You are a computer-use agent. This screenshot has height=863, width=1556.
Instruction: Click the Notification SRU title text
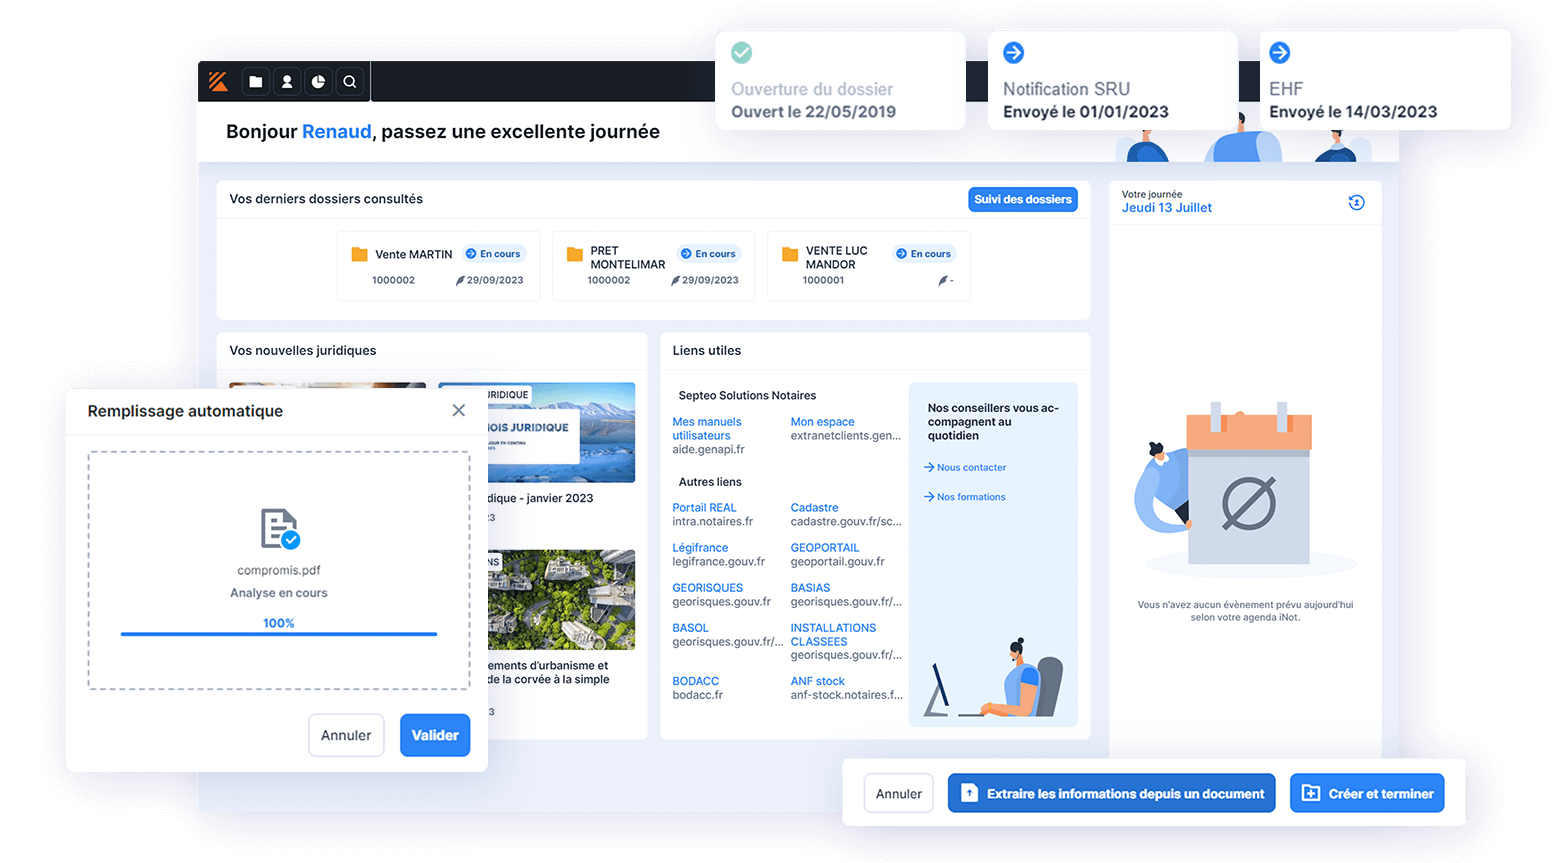tap(1066, 89)
